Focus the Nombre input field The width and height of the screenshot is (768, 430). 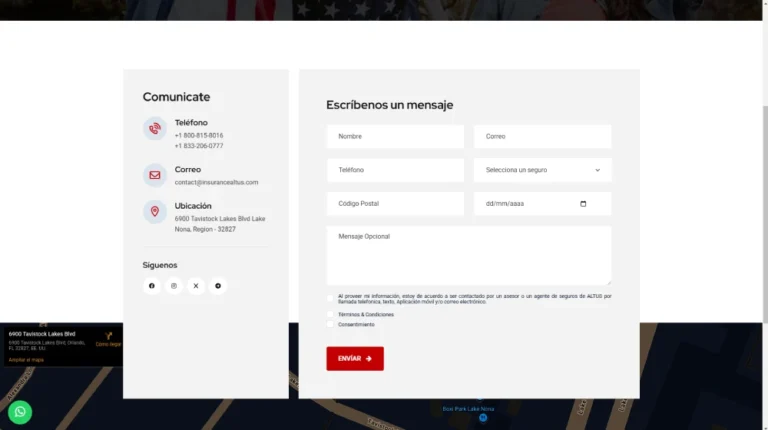tap(395, 137)
